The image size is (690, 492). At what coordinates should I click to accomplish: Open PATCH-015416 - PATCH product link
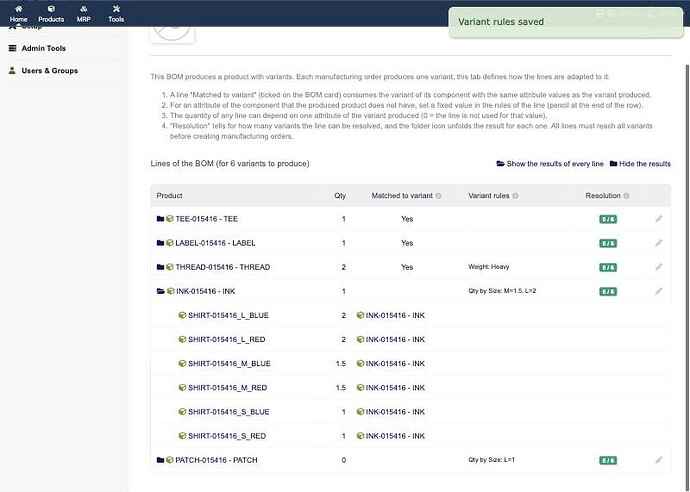pos(216,460)
